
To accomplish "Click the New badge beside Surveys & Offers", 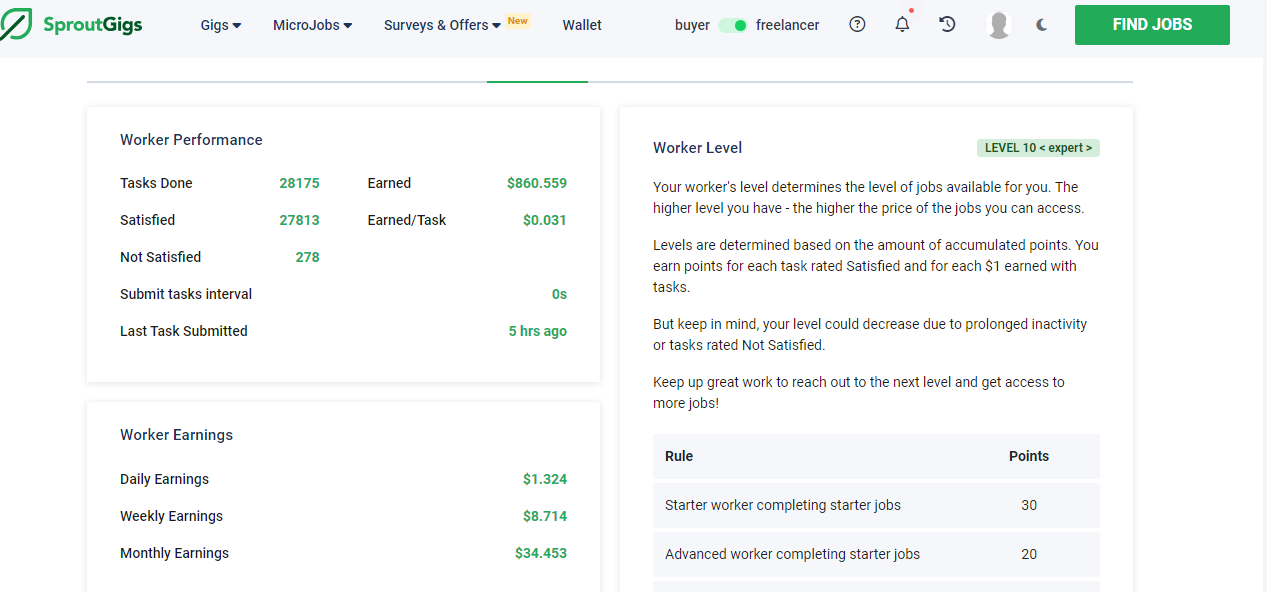I will click(x=518, y=21).
